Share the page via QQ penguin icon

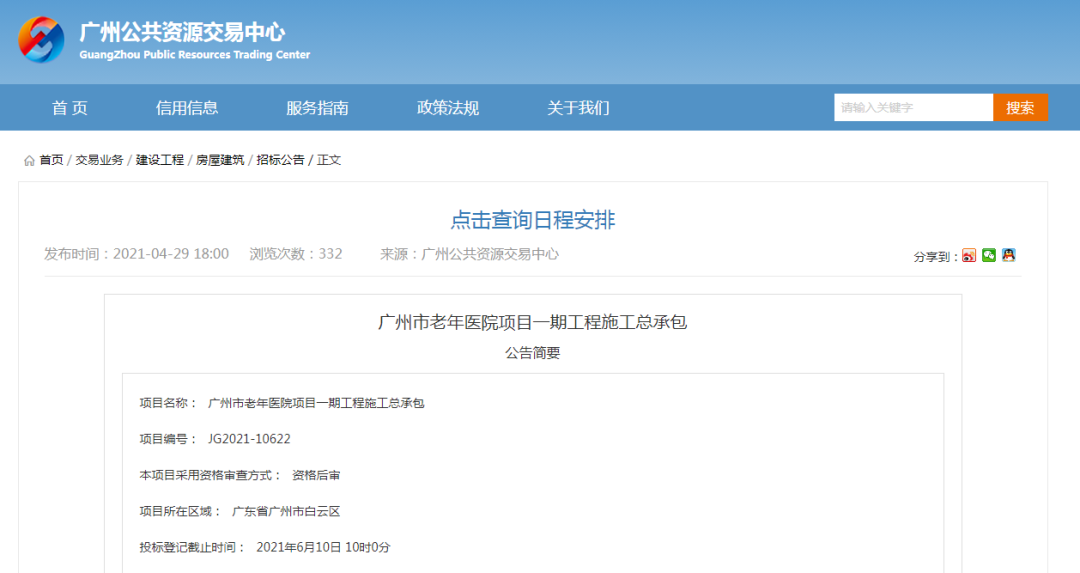(x=1009, y=256)
